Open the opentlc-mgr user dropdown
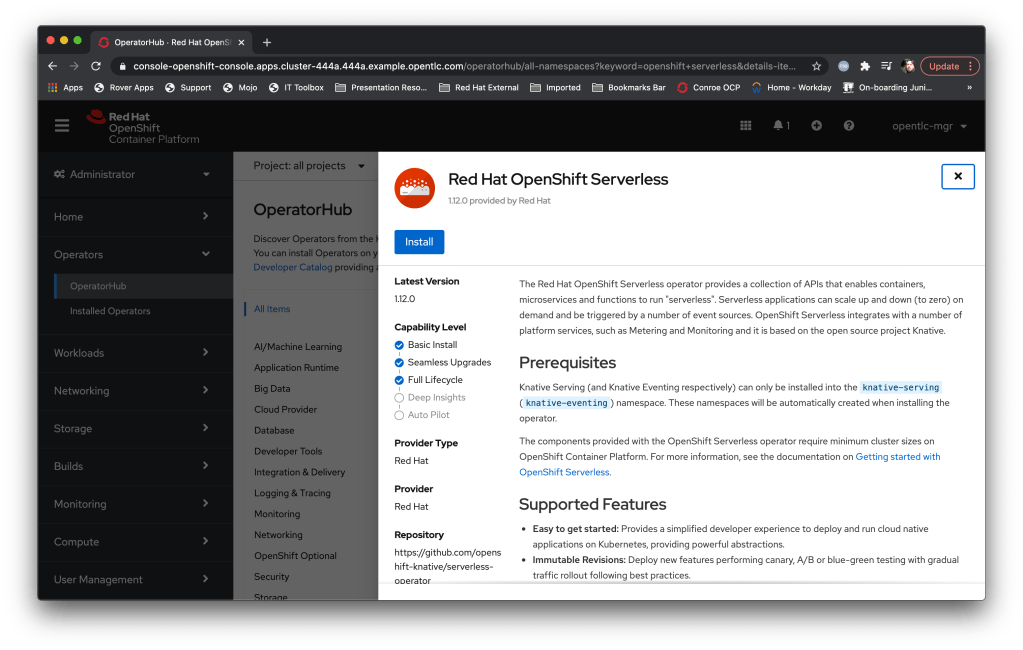Image resolution: width=1023 pixels, height=650 pixels. [x=929, y=126]
